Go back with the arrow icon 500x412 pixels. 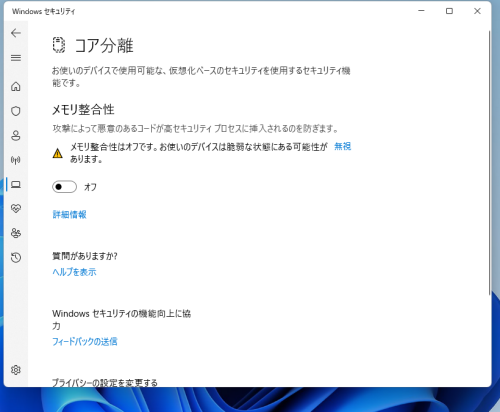[x=16, y=33]
